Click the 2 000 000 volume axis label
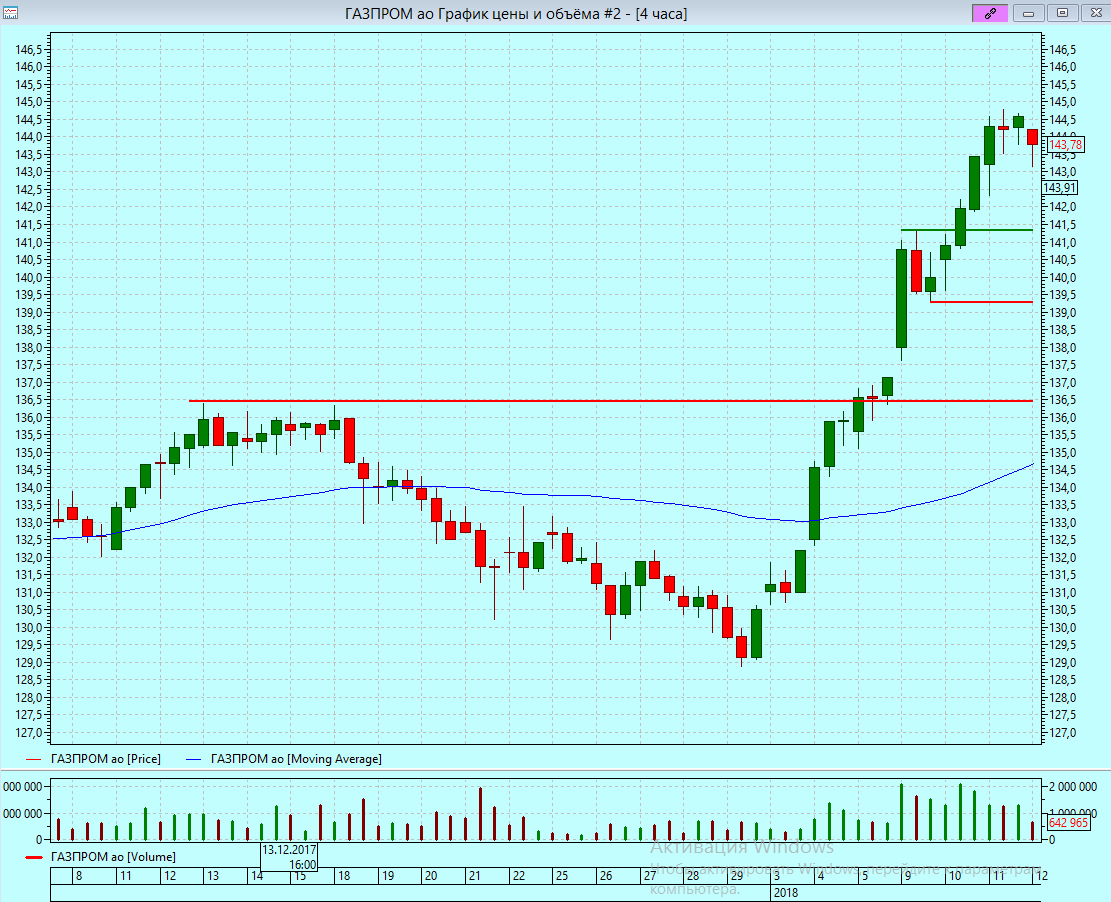This screenshot has height=902, width=1111. coord(1073,787)
